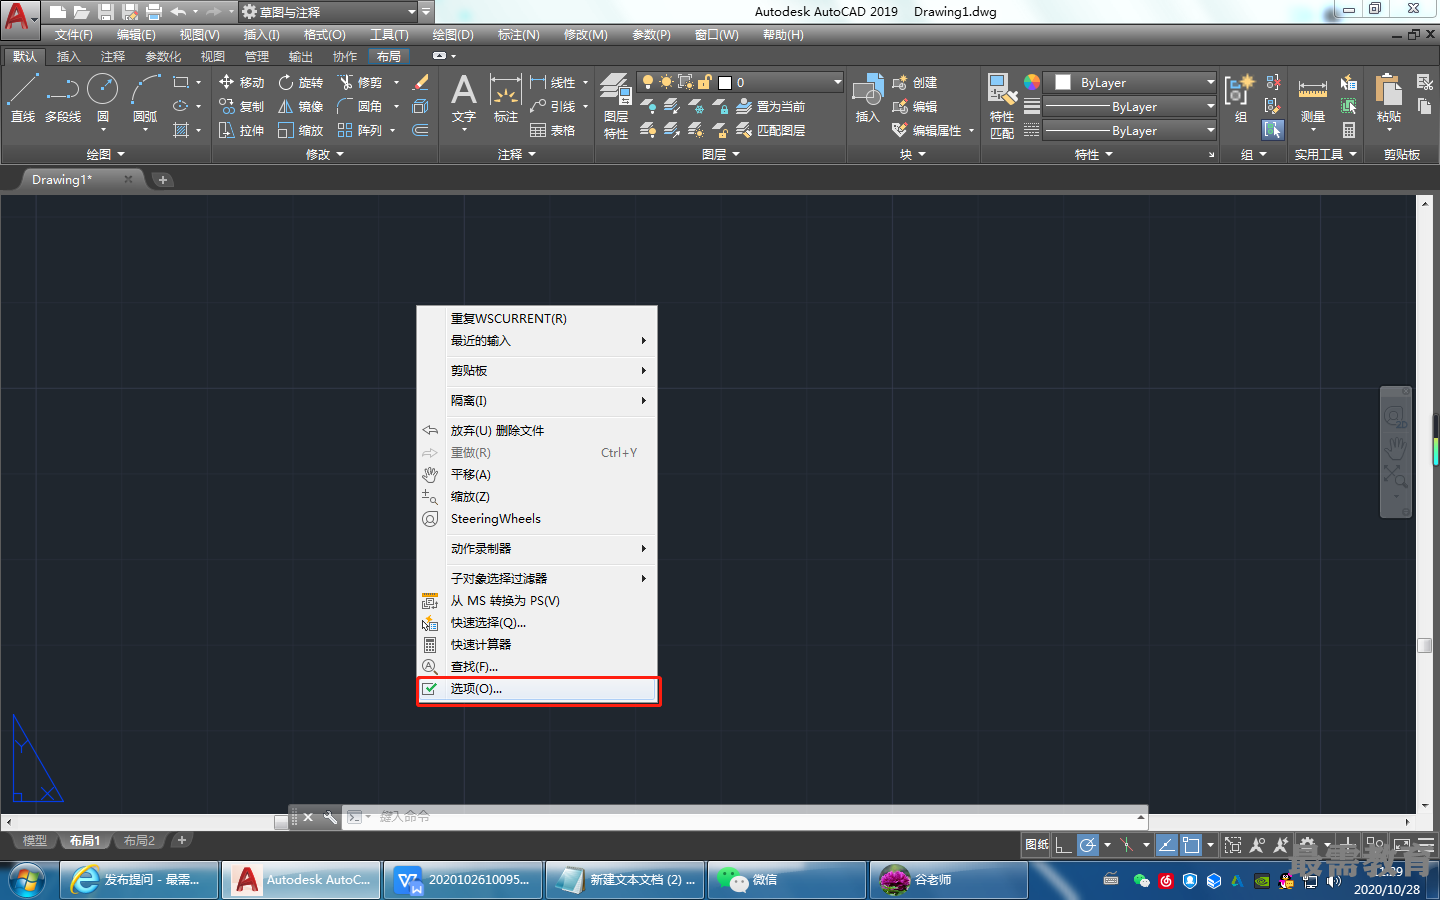Screen dimensions: 1440x900
Task: Click the Dimension (标注) tool
Action: point(506,99)
